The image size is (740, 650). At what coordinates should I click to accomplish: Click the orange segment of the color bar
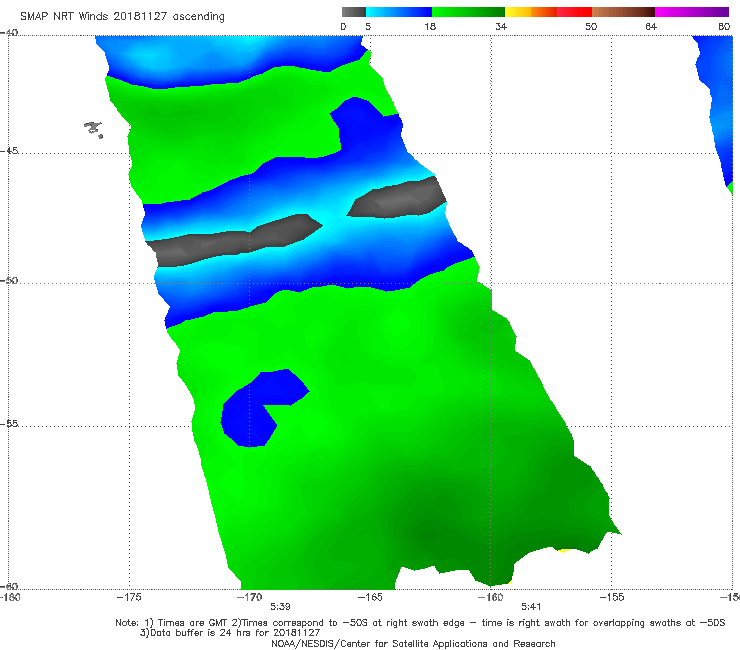544,12
